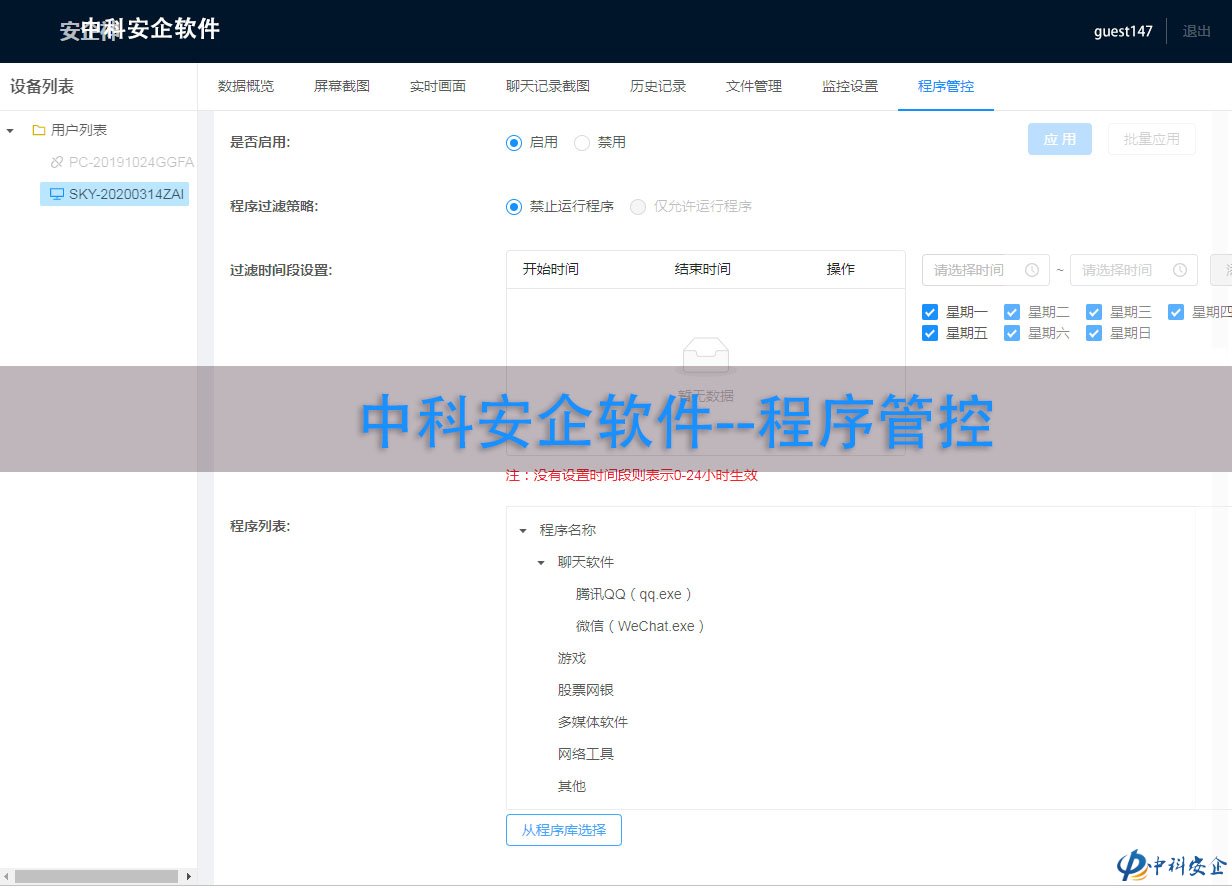Click the monitor icon for SKY-20200314ZAI
Image resolution: width=1232 pixels, height=888 pixels.
click(56, 194)
